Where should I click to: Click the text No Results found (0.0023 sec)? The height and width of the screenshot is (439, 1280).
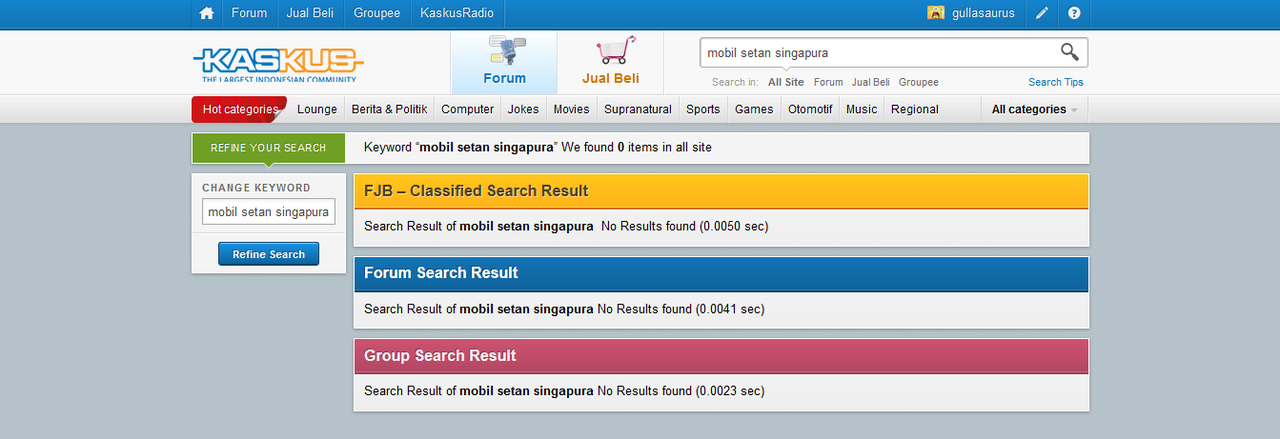pos(680,391)
